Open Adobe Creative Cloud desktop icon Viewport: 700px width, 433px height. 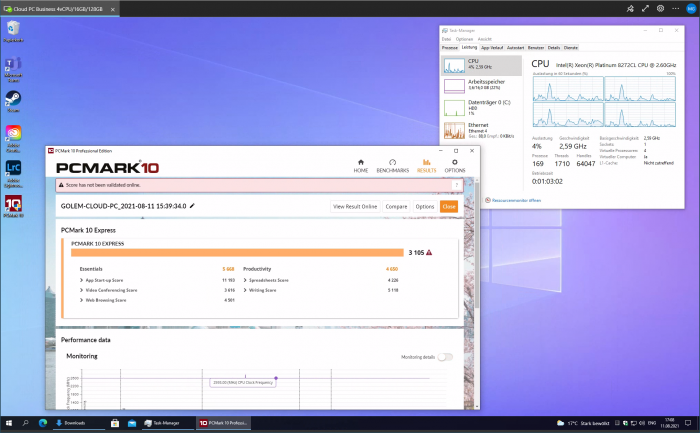click(x=13, y=139)
